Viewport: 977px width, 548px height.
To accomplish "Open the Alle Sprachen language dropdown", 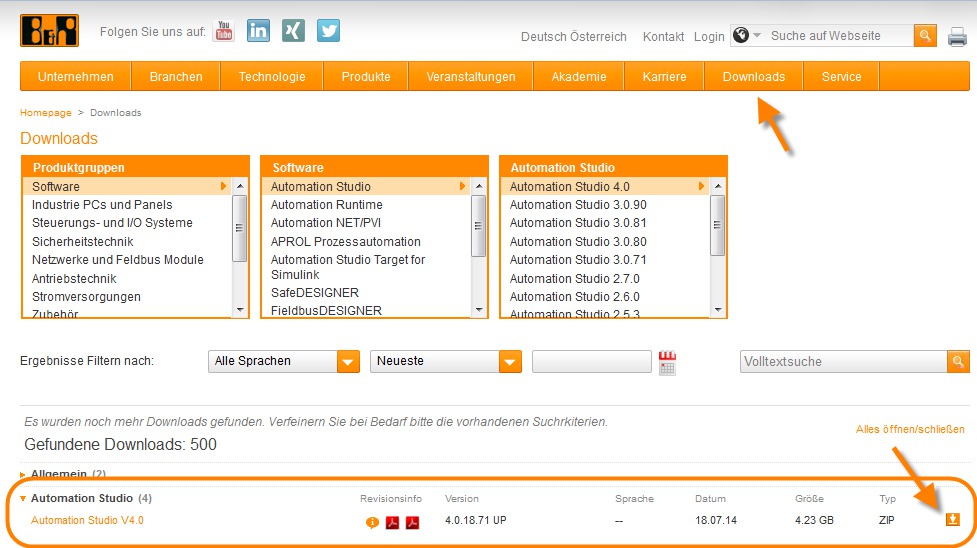I will coord(284,362).
